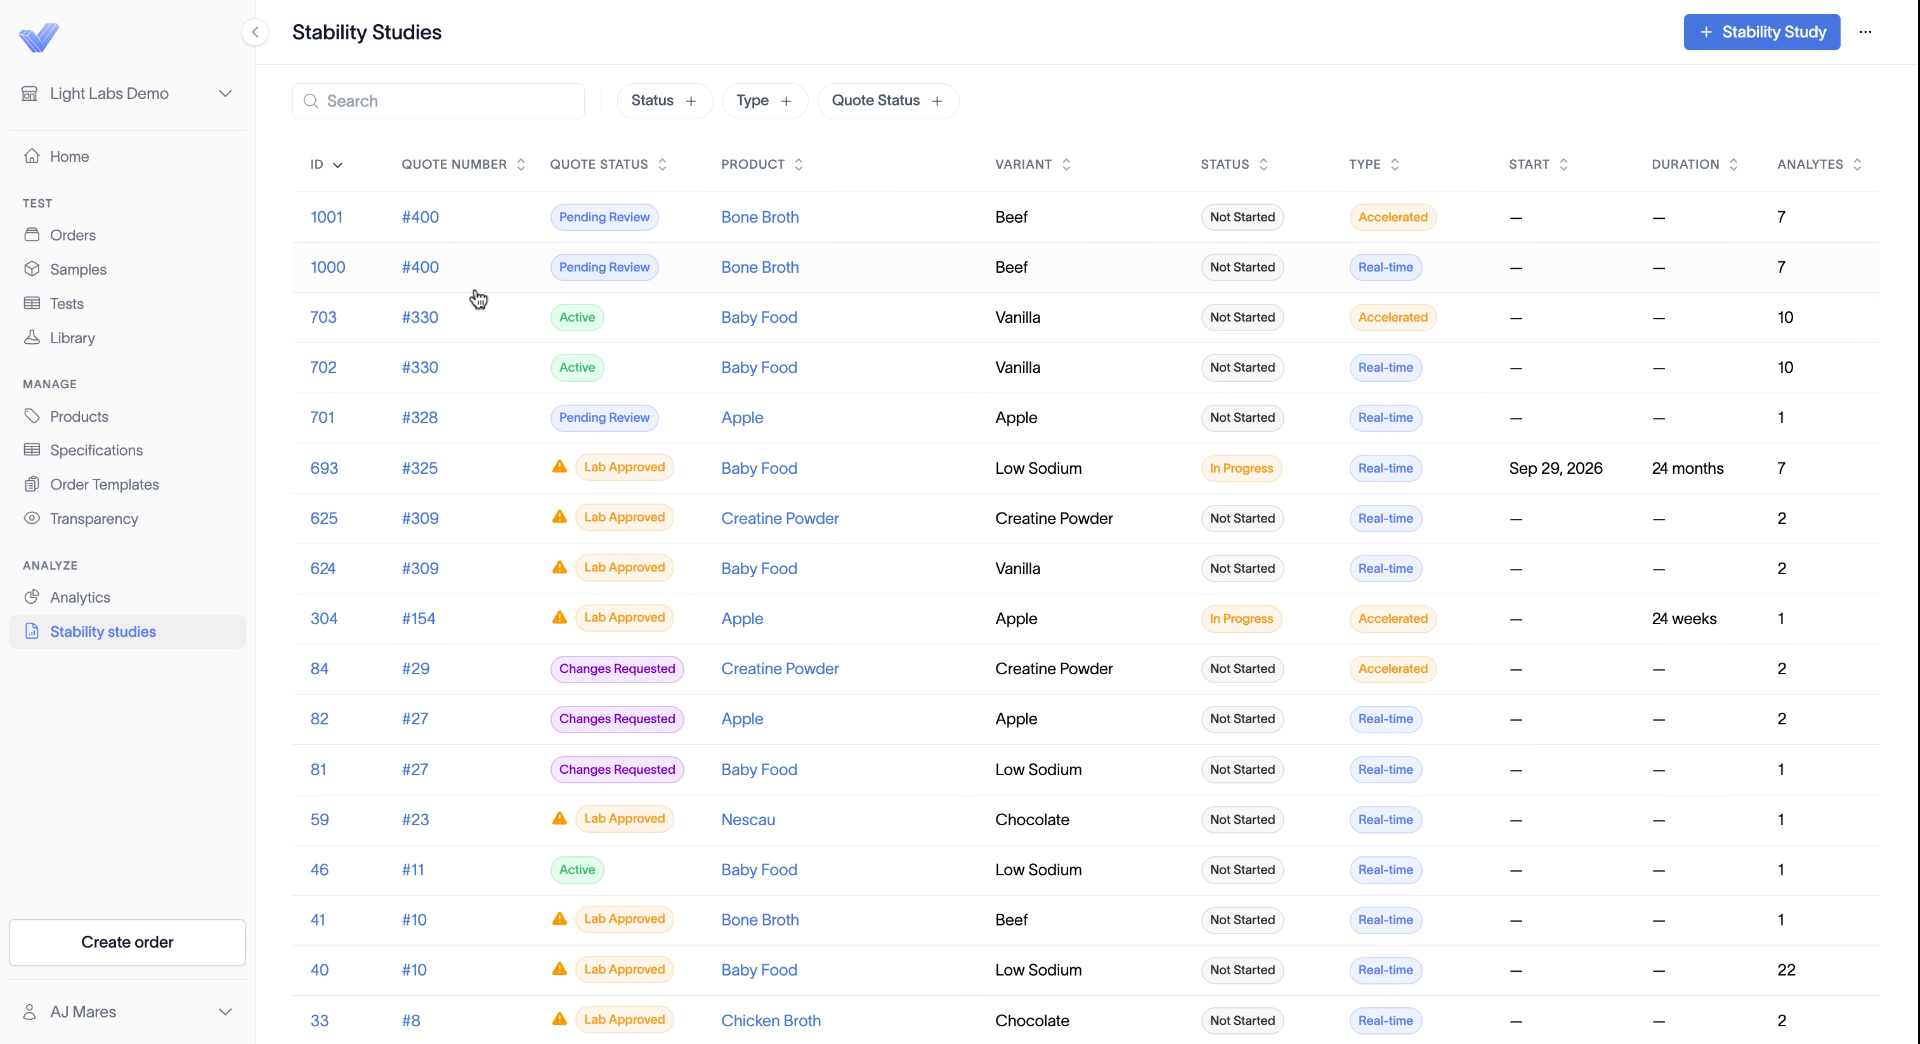Image resolution: width=1920 pixels, height=1044 pixels.
Task: Click the Library flask icon
Action: pos(32,338)
